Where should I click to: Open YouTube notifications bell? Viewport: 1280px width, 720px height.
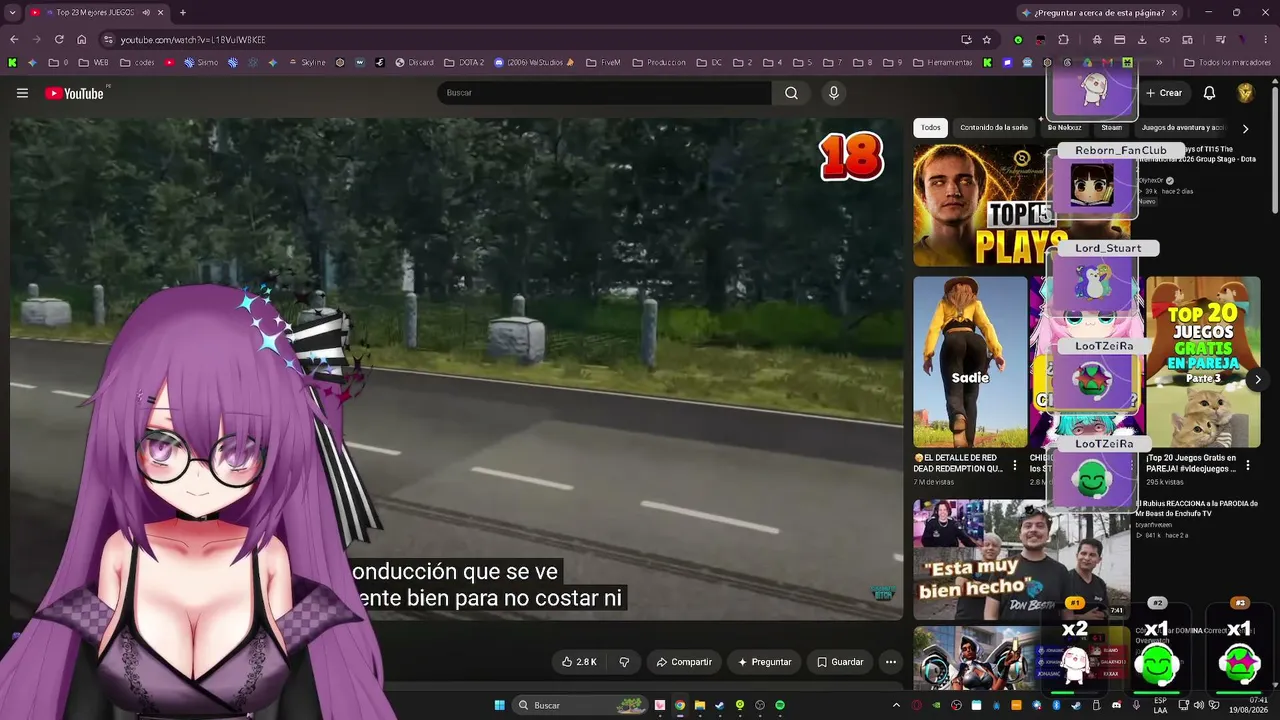point(1209,93)
